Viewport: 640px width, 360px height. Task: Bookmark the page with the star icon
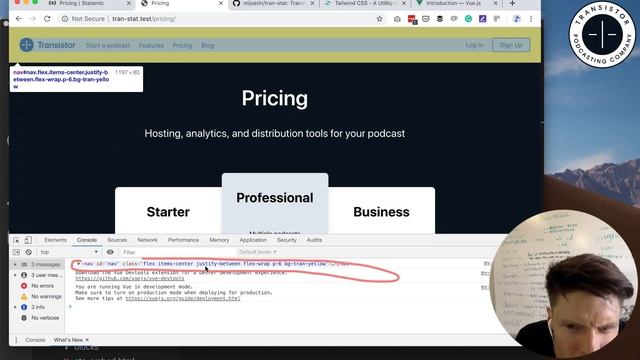click(380, 19)
